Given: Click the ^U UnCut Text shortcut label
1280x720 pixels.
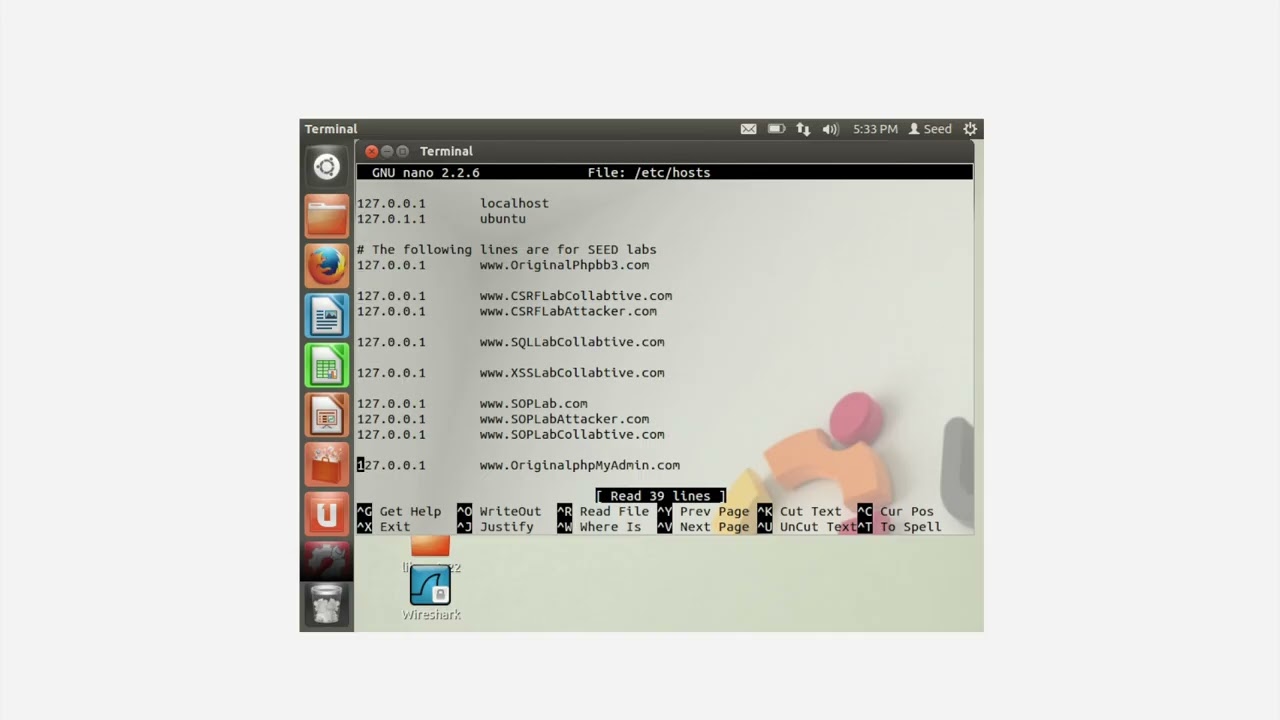Looking at the screenshot, I should click(807, 527).
